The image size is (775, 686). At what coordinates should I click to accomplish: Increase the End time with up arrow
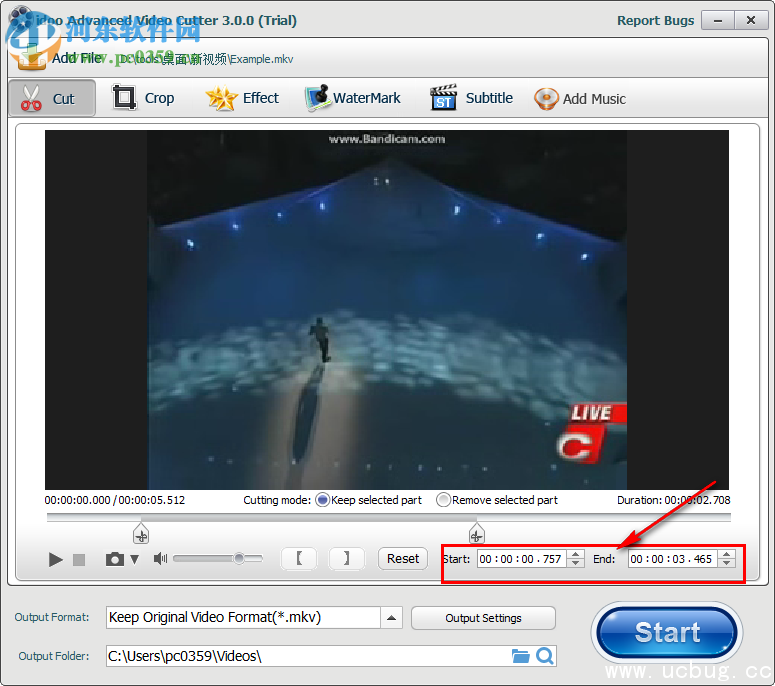(726, 555)
